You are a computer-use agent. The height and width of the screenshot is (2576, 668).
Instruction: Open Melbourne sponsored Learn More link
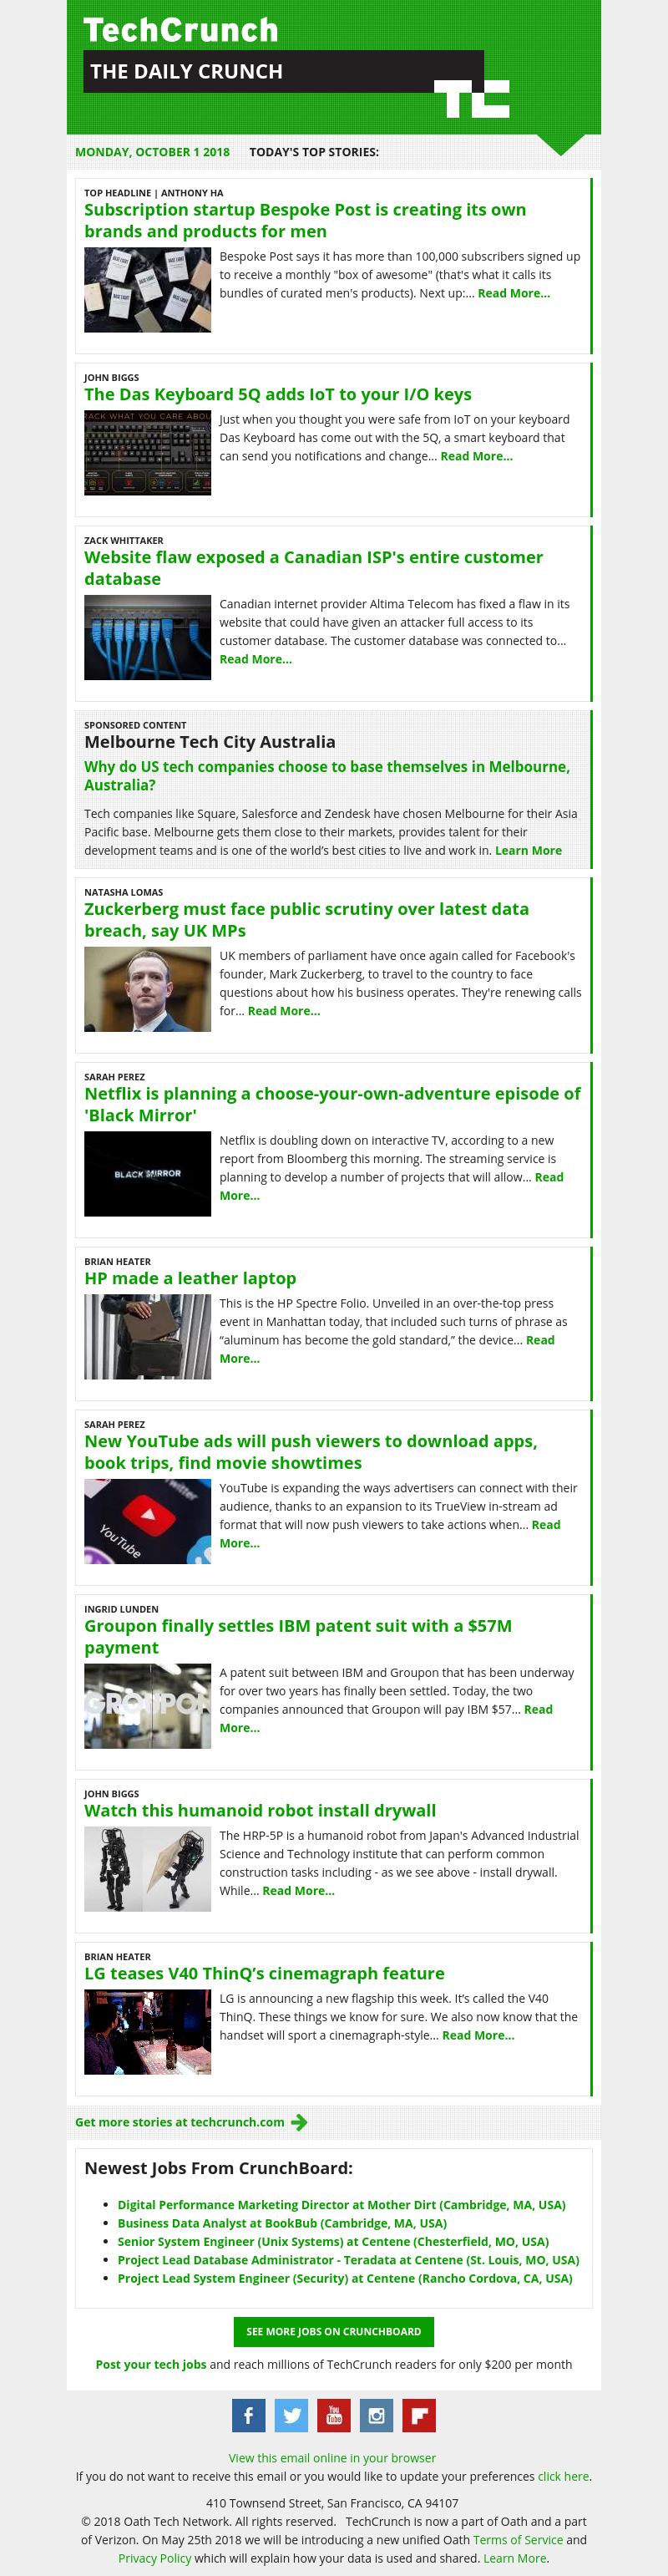click(528, 850)
